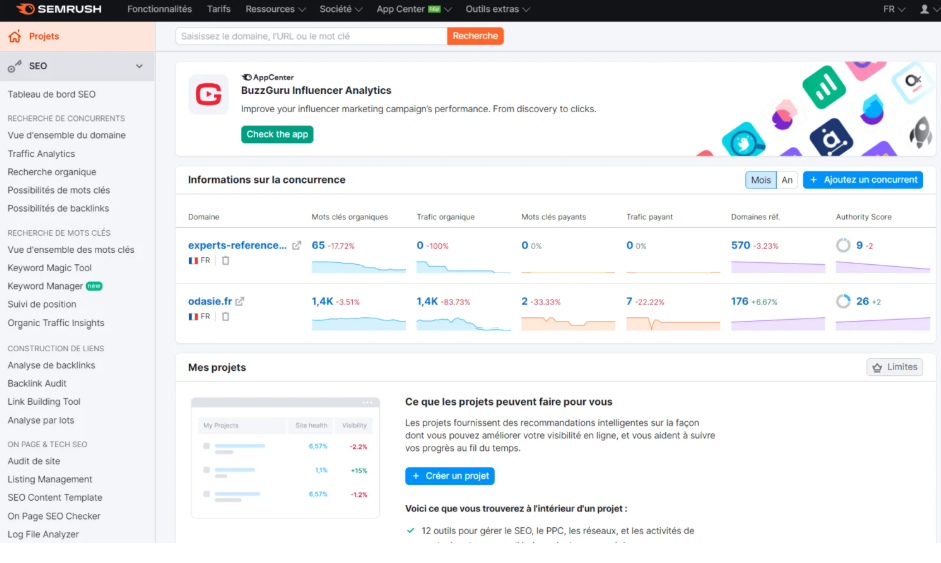Select Projets in the sidebar

point(77,36)
